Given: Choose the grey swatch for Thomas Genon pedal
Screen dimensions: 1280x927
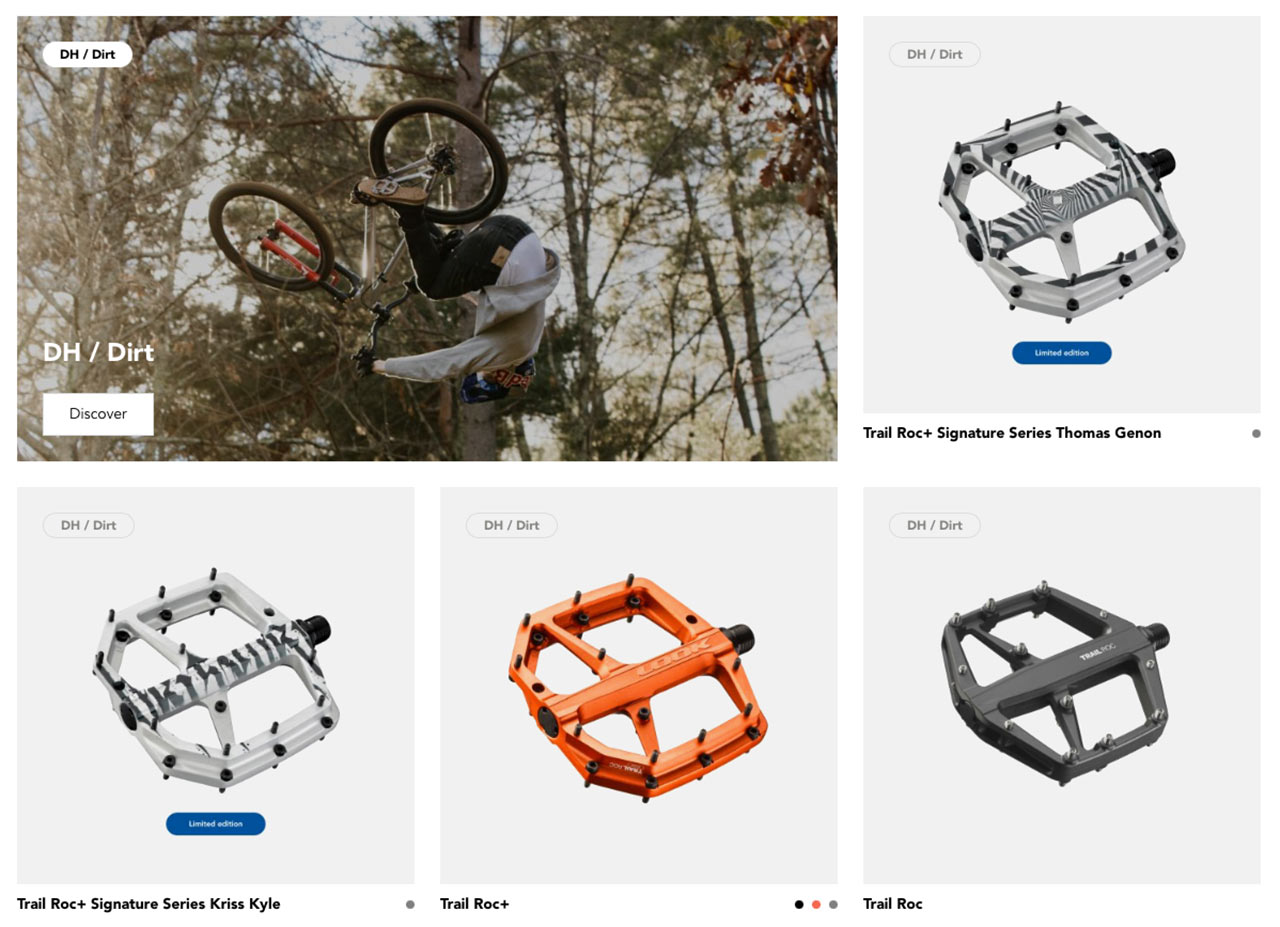Looking at the screenshot, I should pyautogui.click(x=1256, y=433).
